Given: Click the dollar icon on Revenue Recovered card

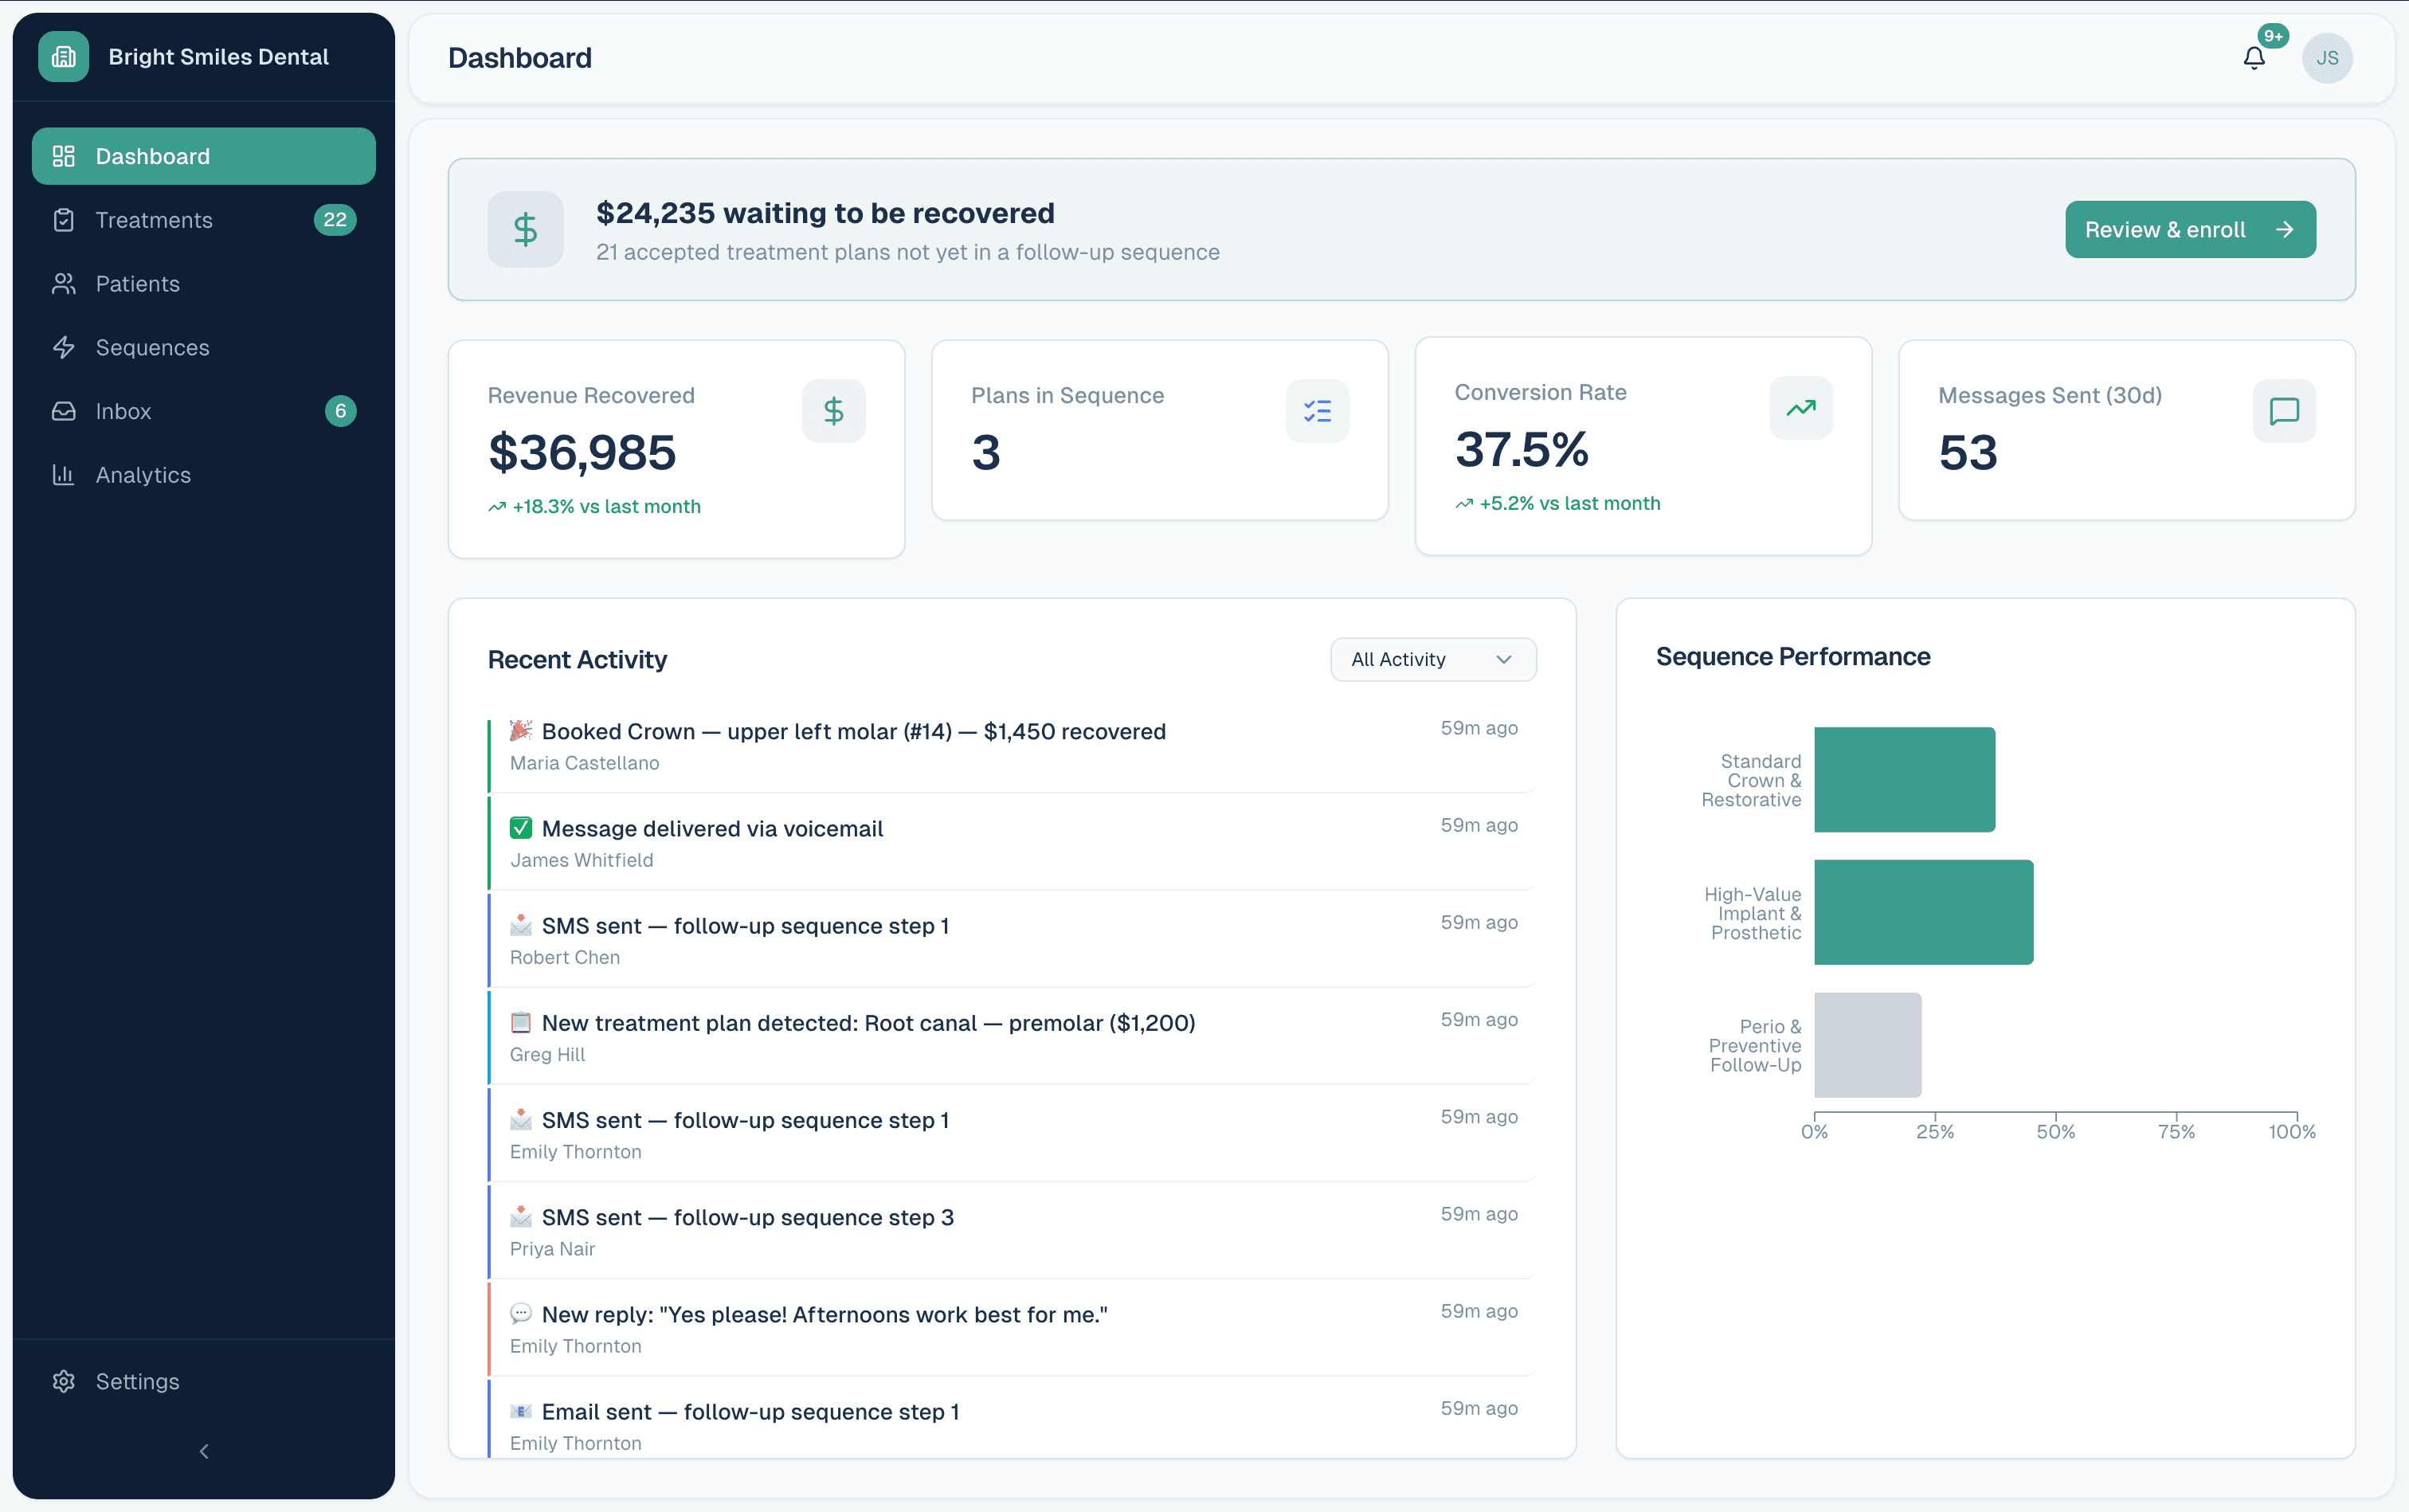Looking at the screenshot, I should [833, 410].
